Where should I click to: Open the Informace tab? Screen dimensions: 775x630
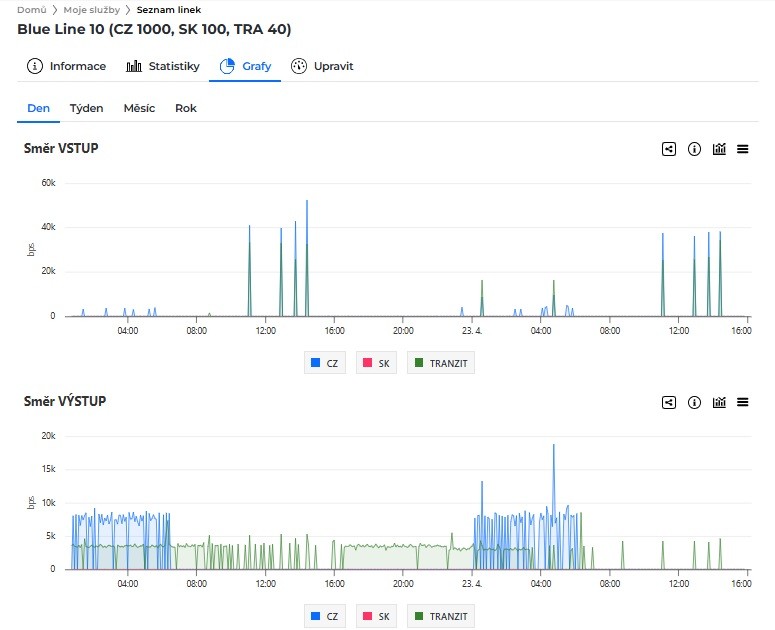[66, 66]
